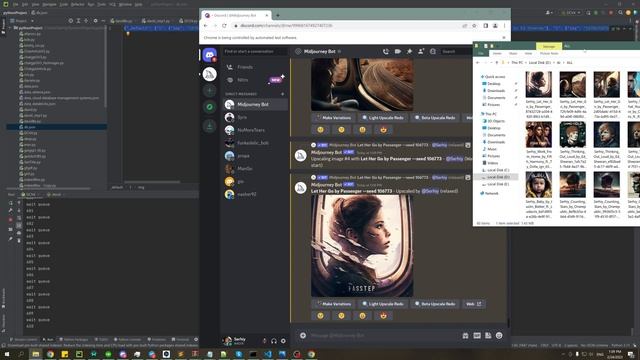Open the emoji picker in message bar
Viewport: 640px width, 360px height.
coord(499,336)
